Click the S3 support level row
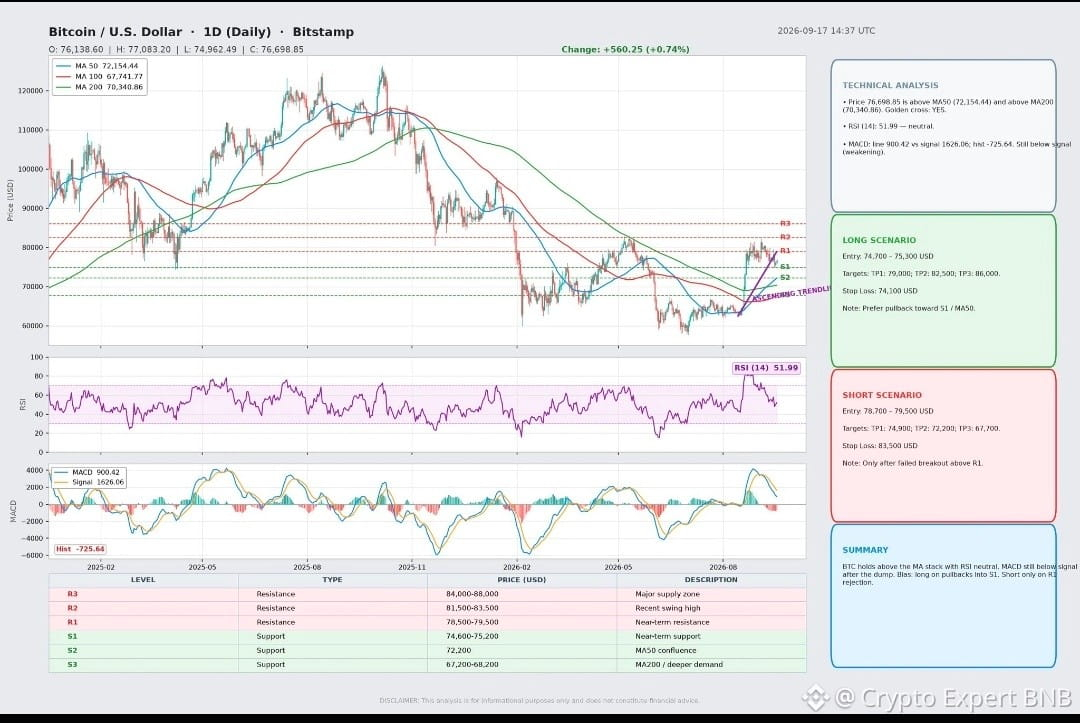 [427, 664]
